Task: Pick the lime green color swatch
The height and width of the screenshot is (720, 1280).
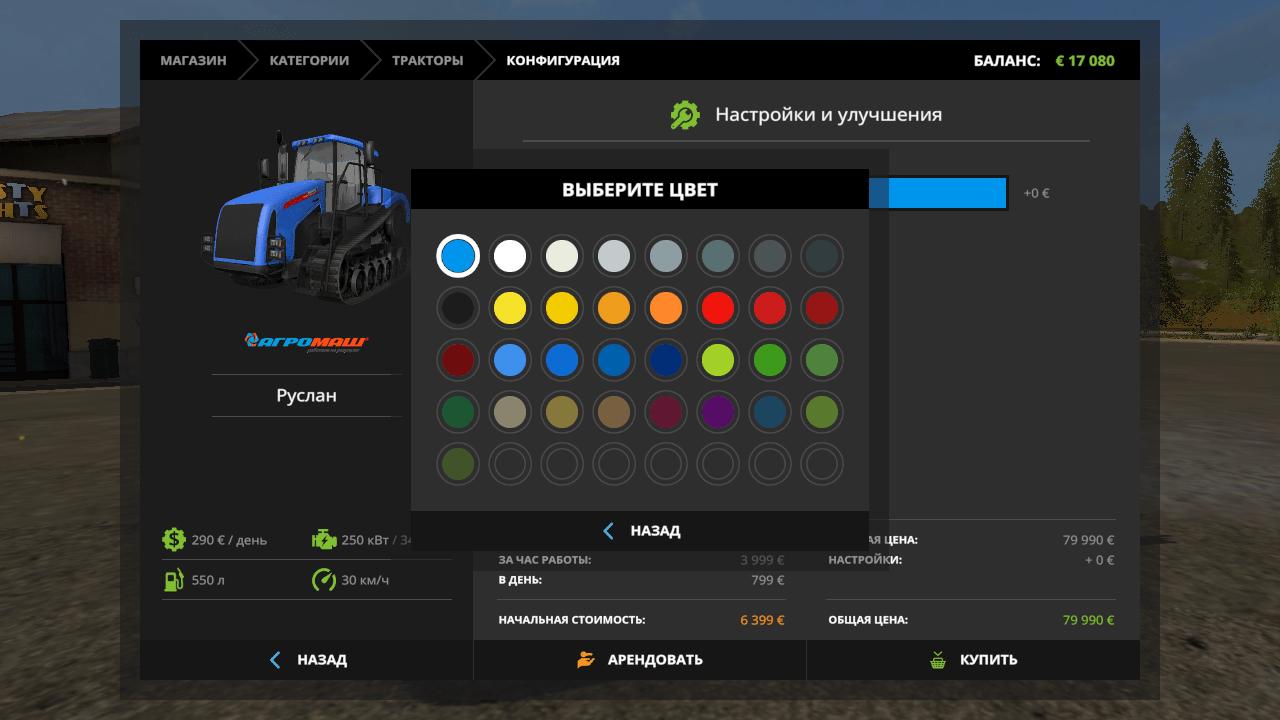Action: click(718, 360)
